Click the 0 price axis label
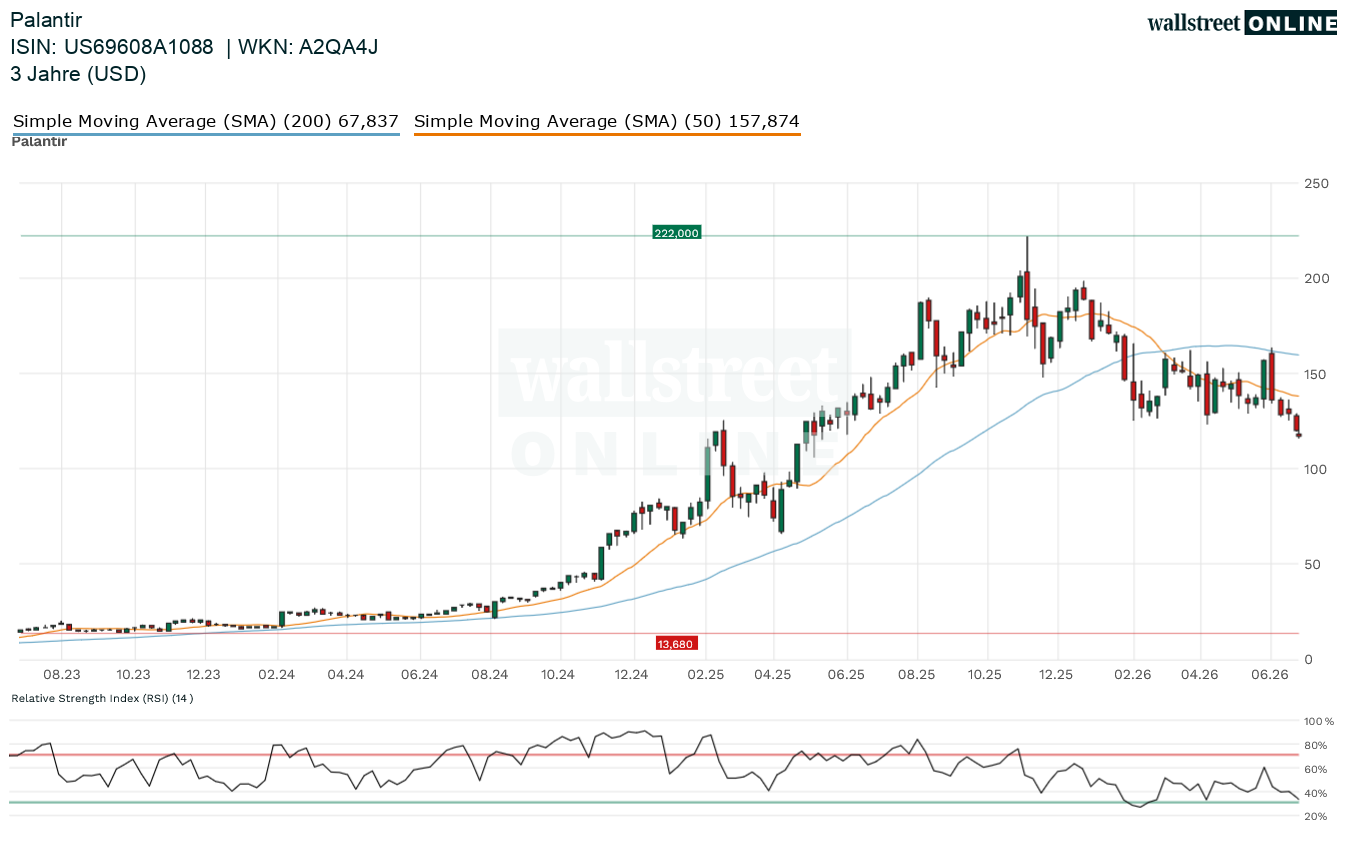The image size is (1349, 843). point(1308,660)
